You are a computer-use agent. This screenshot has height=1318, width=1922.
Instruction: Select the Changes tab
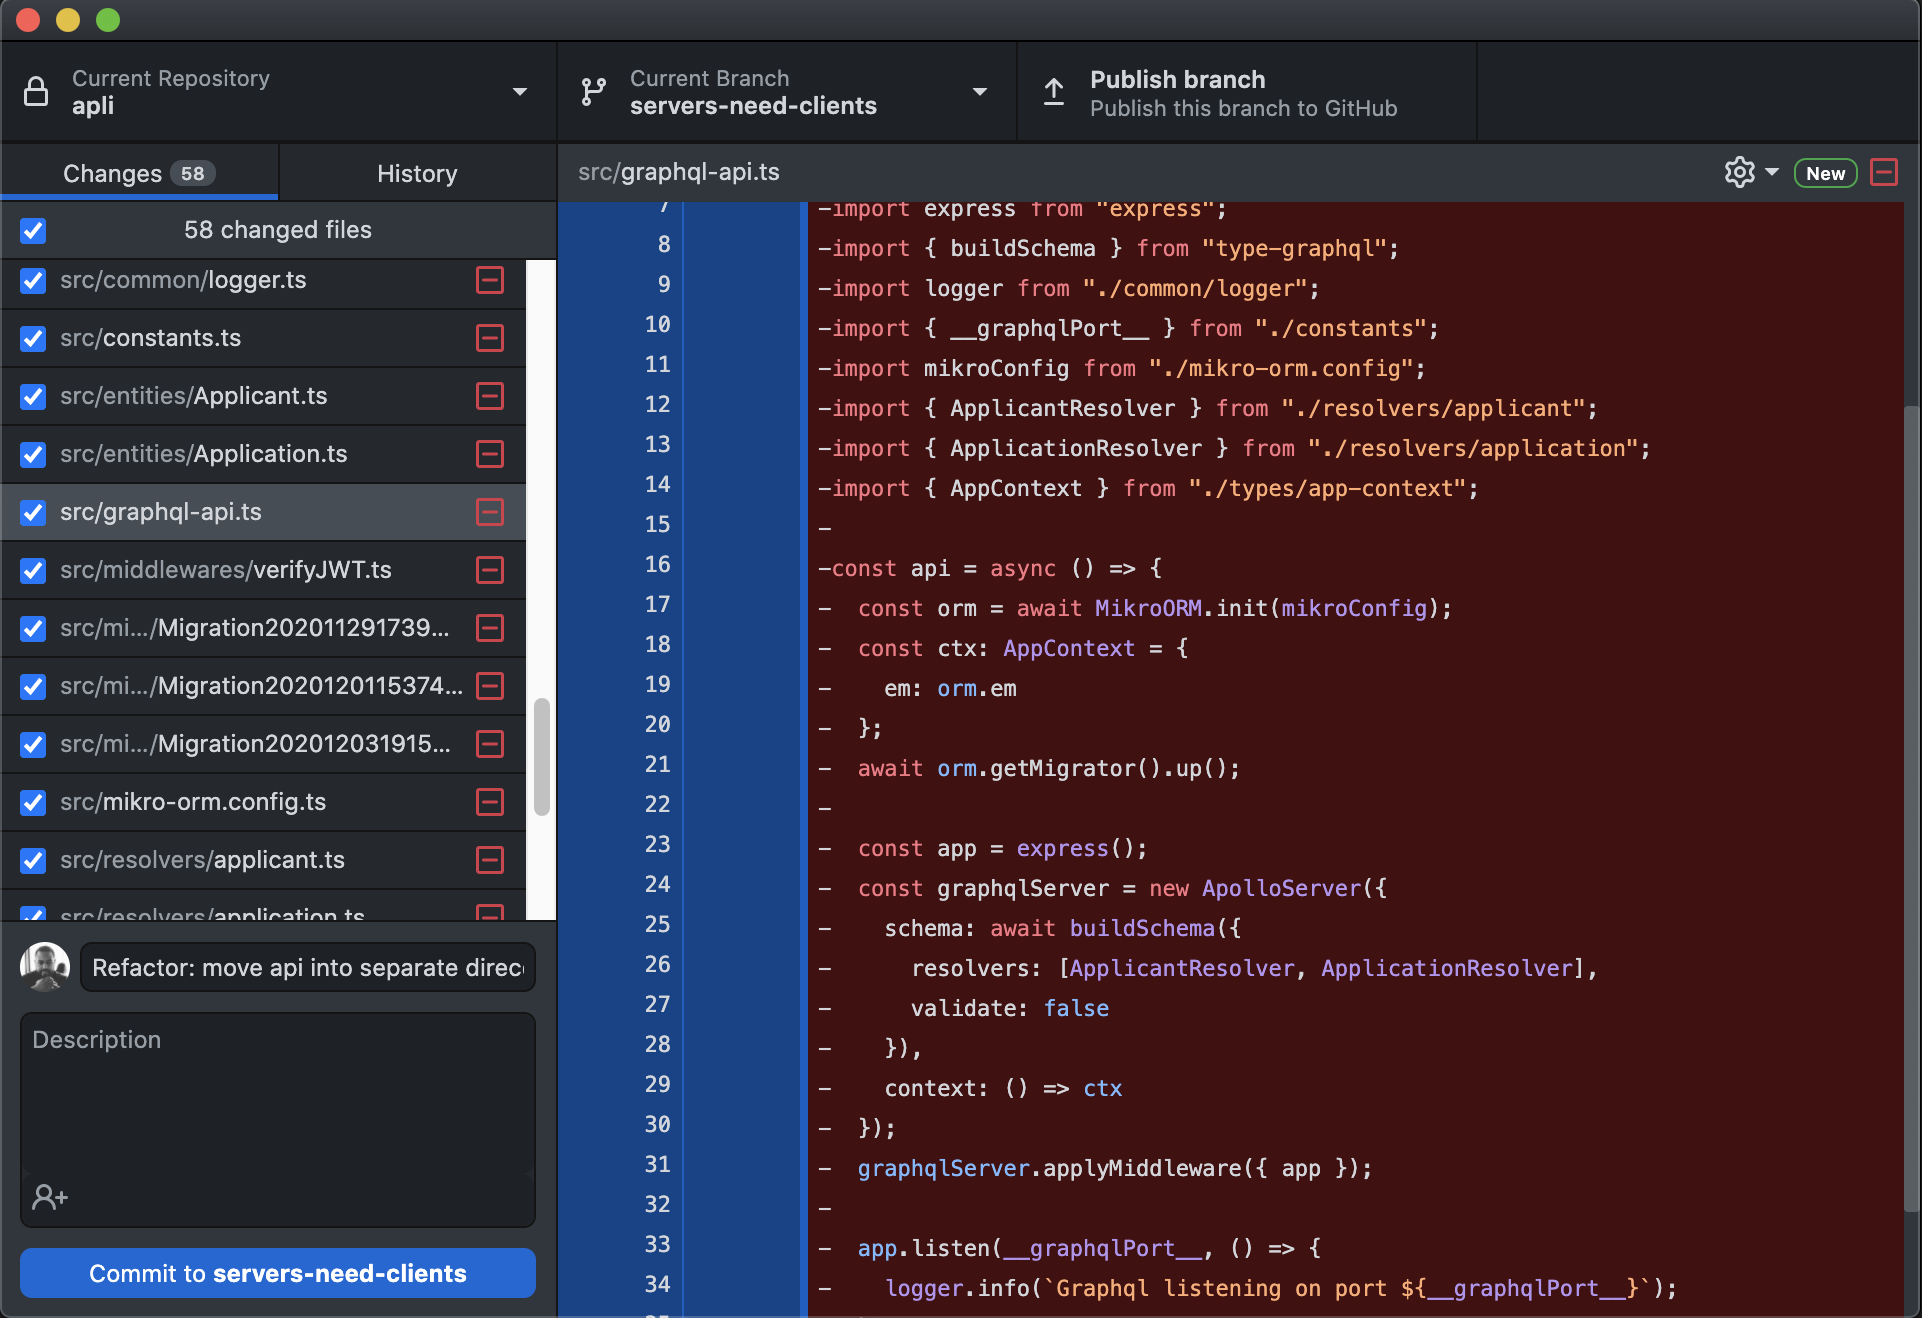(x=138, y=173)
